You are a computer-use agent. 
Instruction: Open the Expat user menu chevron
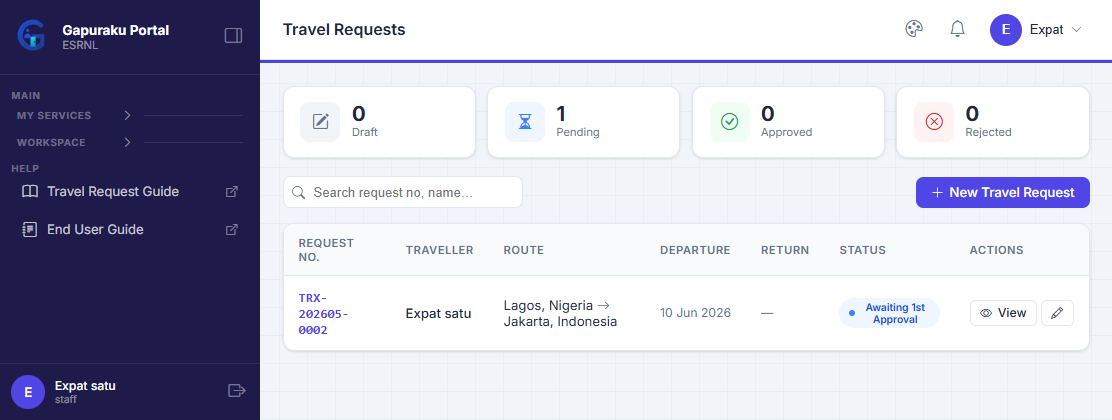[x=1076, y=30]
